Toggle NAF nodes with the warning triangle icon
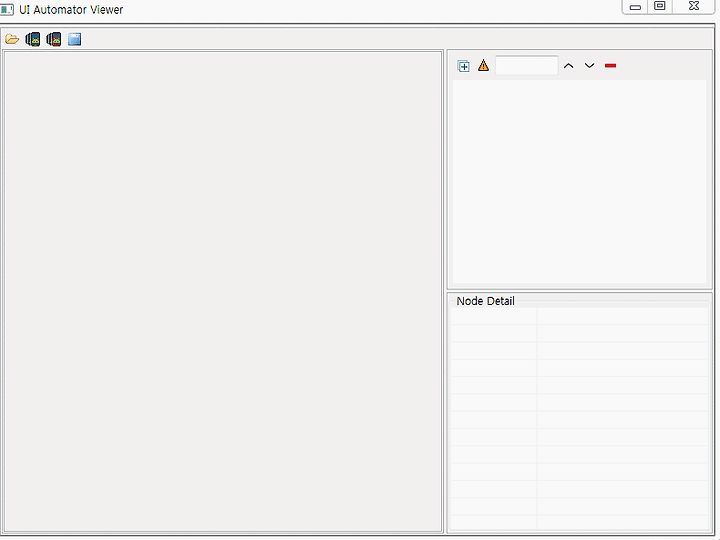720x540 pixels. [x=484, y=66]
